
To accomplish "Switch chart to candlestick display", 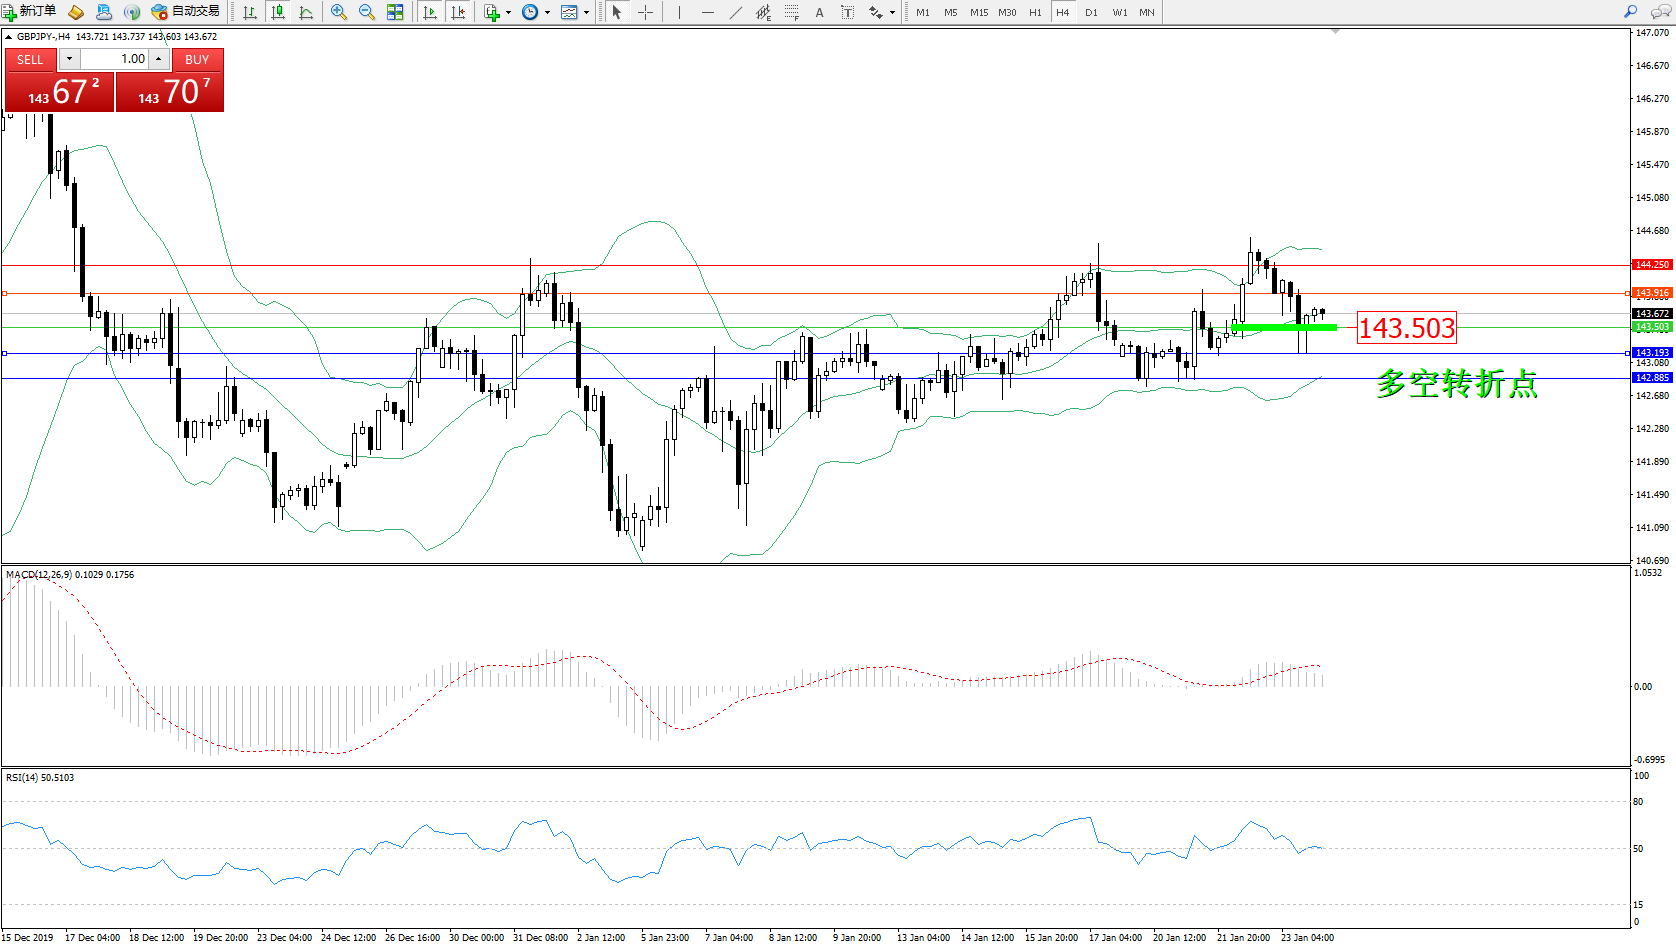I will pos(278,12).
